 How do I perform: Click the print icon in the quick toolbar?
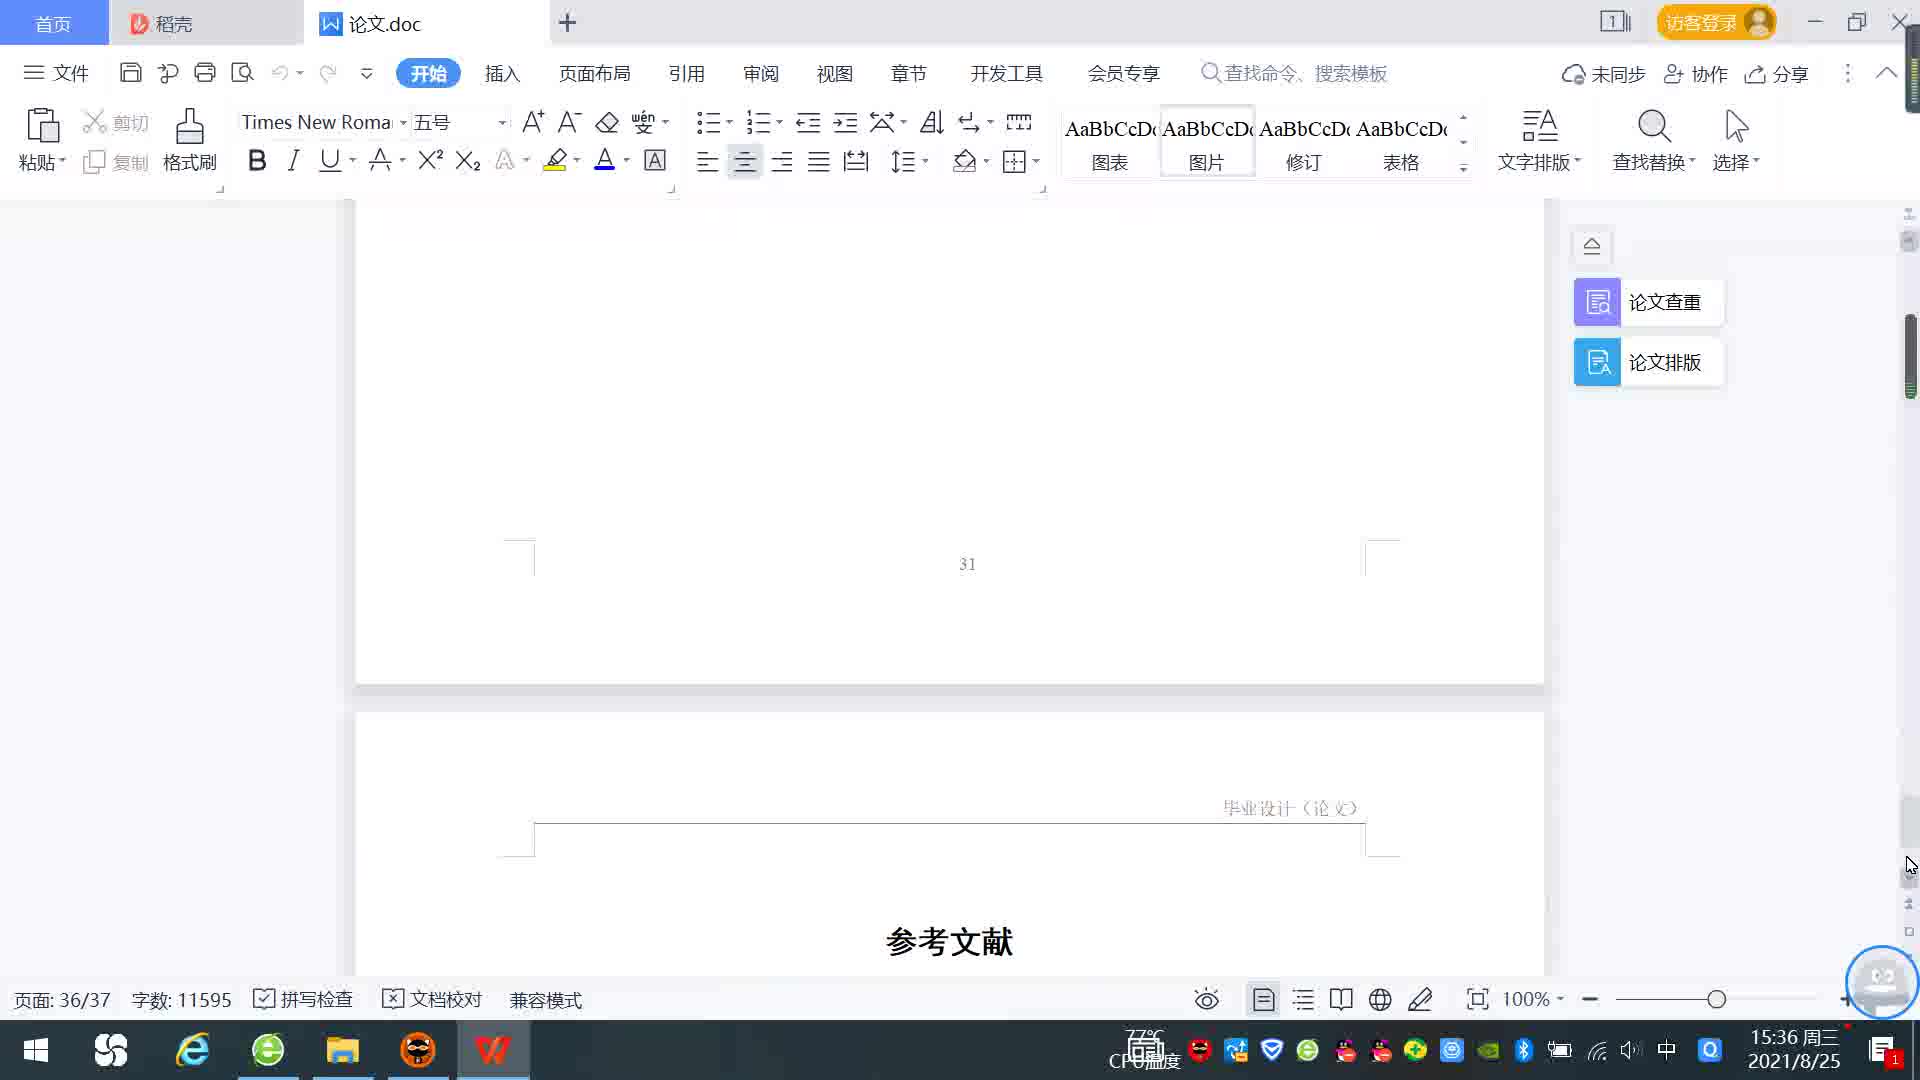[x=205, y=73]
